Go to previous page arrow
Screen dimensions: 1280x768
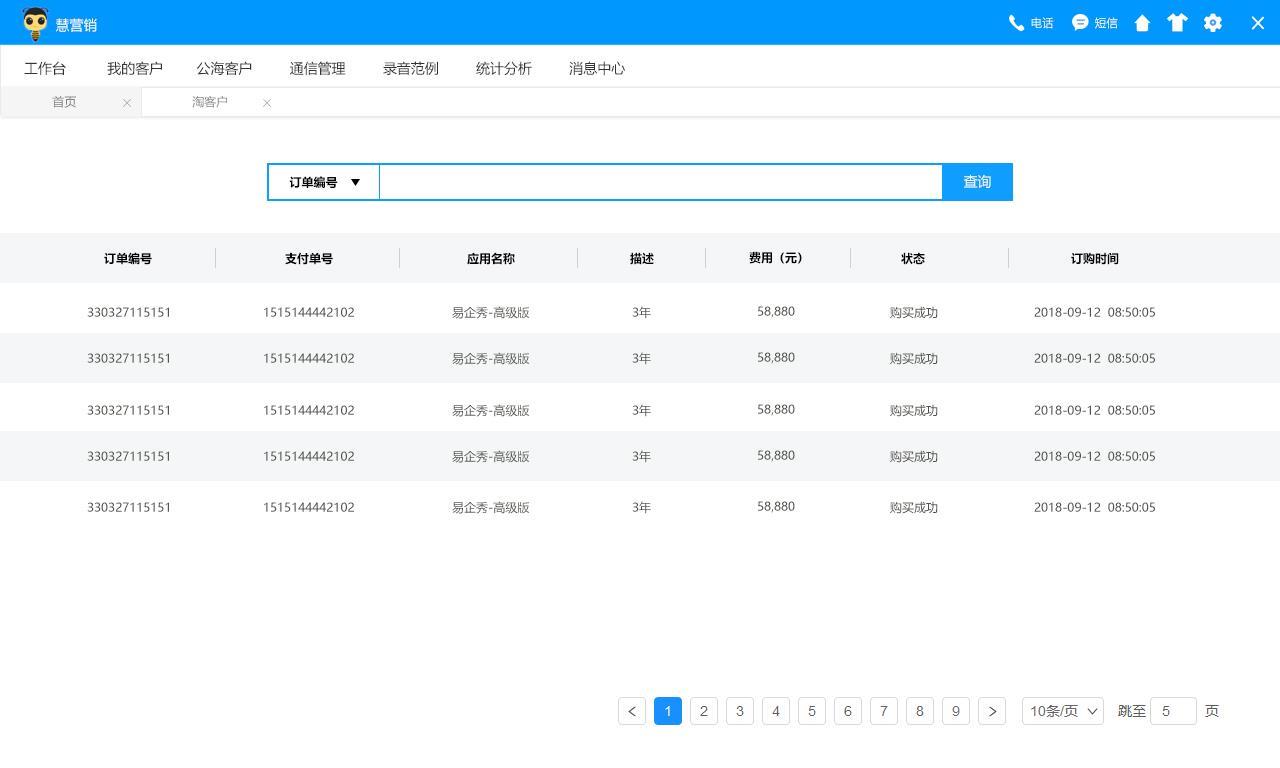point(632,711)
